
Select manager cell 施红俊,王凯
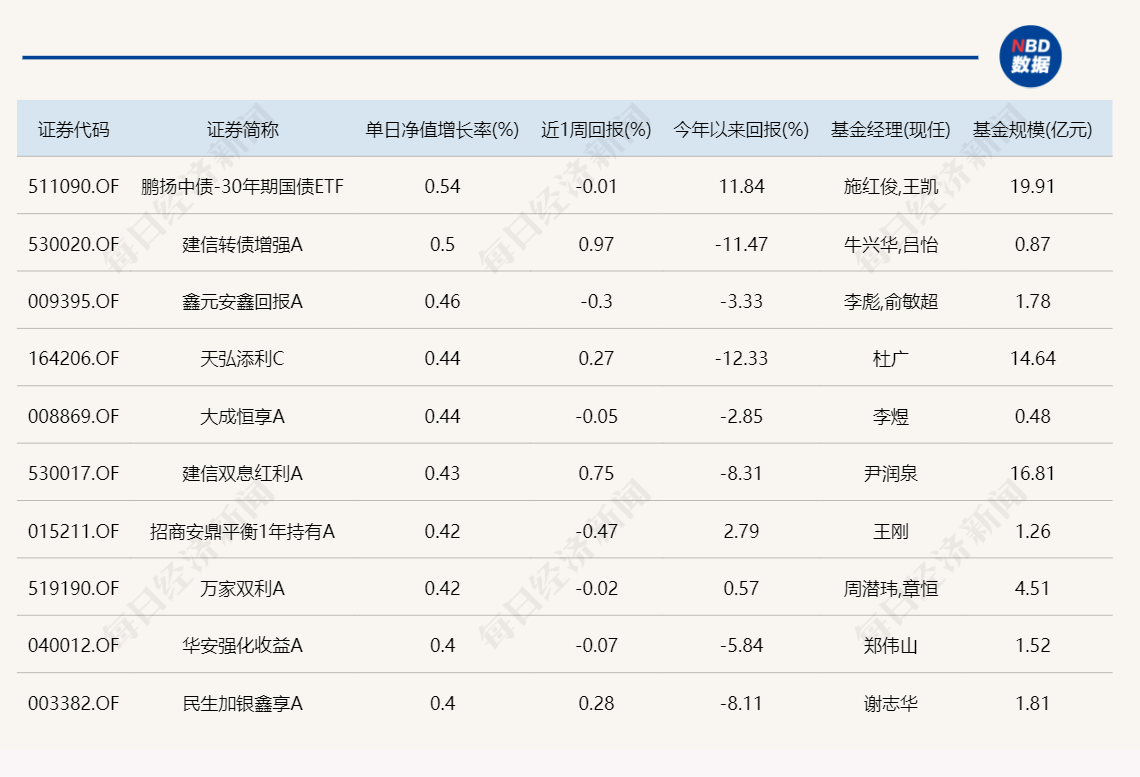[x=891, y=187]
